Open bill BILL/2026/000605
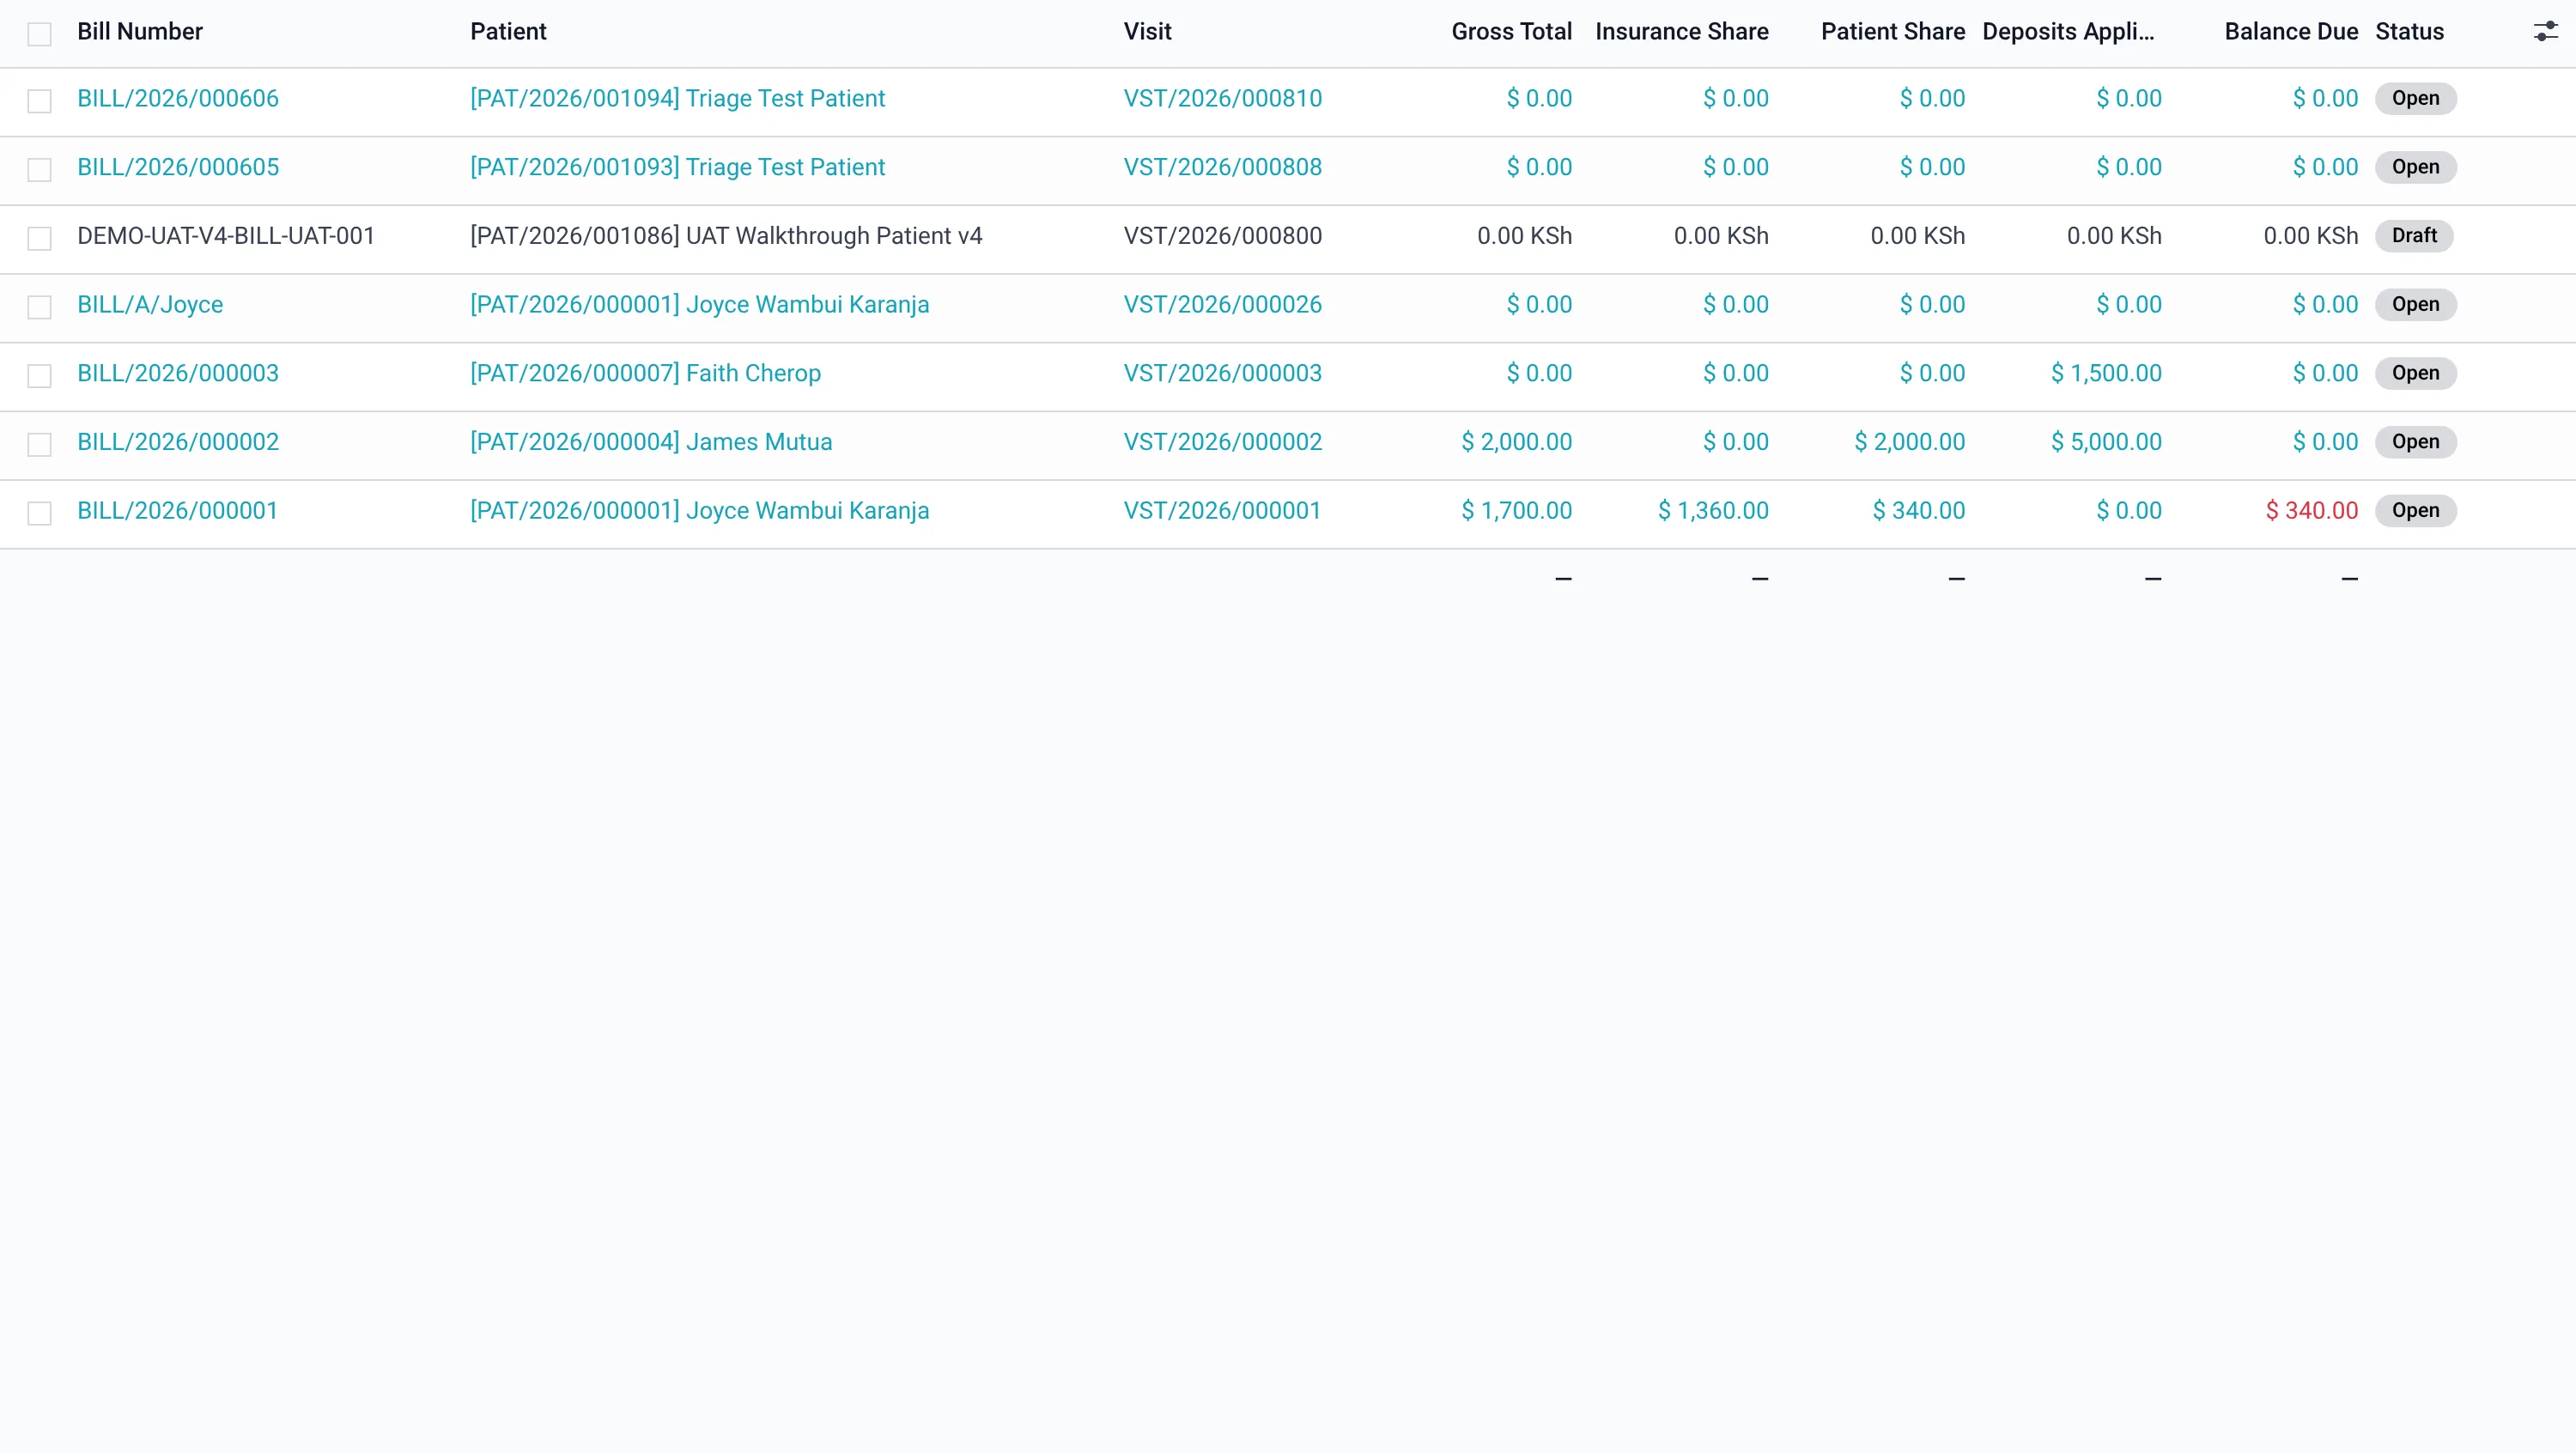Image resolution: width=2576 pixels, height=1453 pixels. point(178,167)
